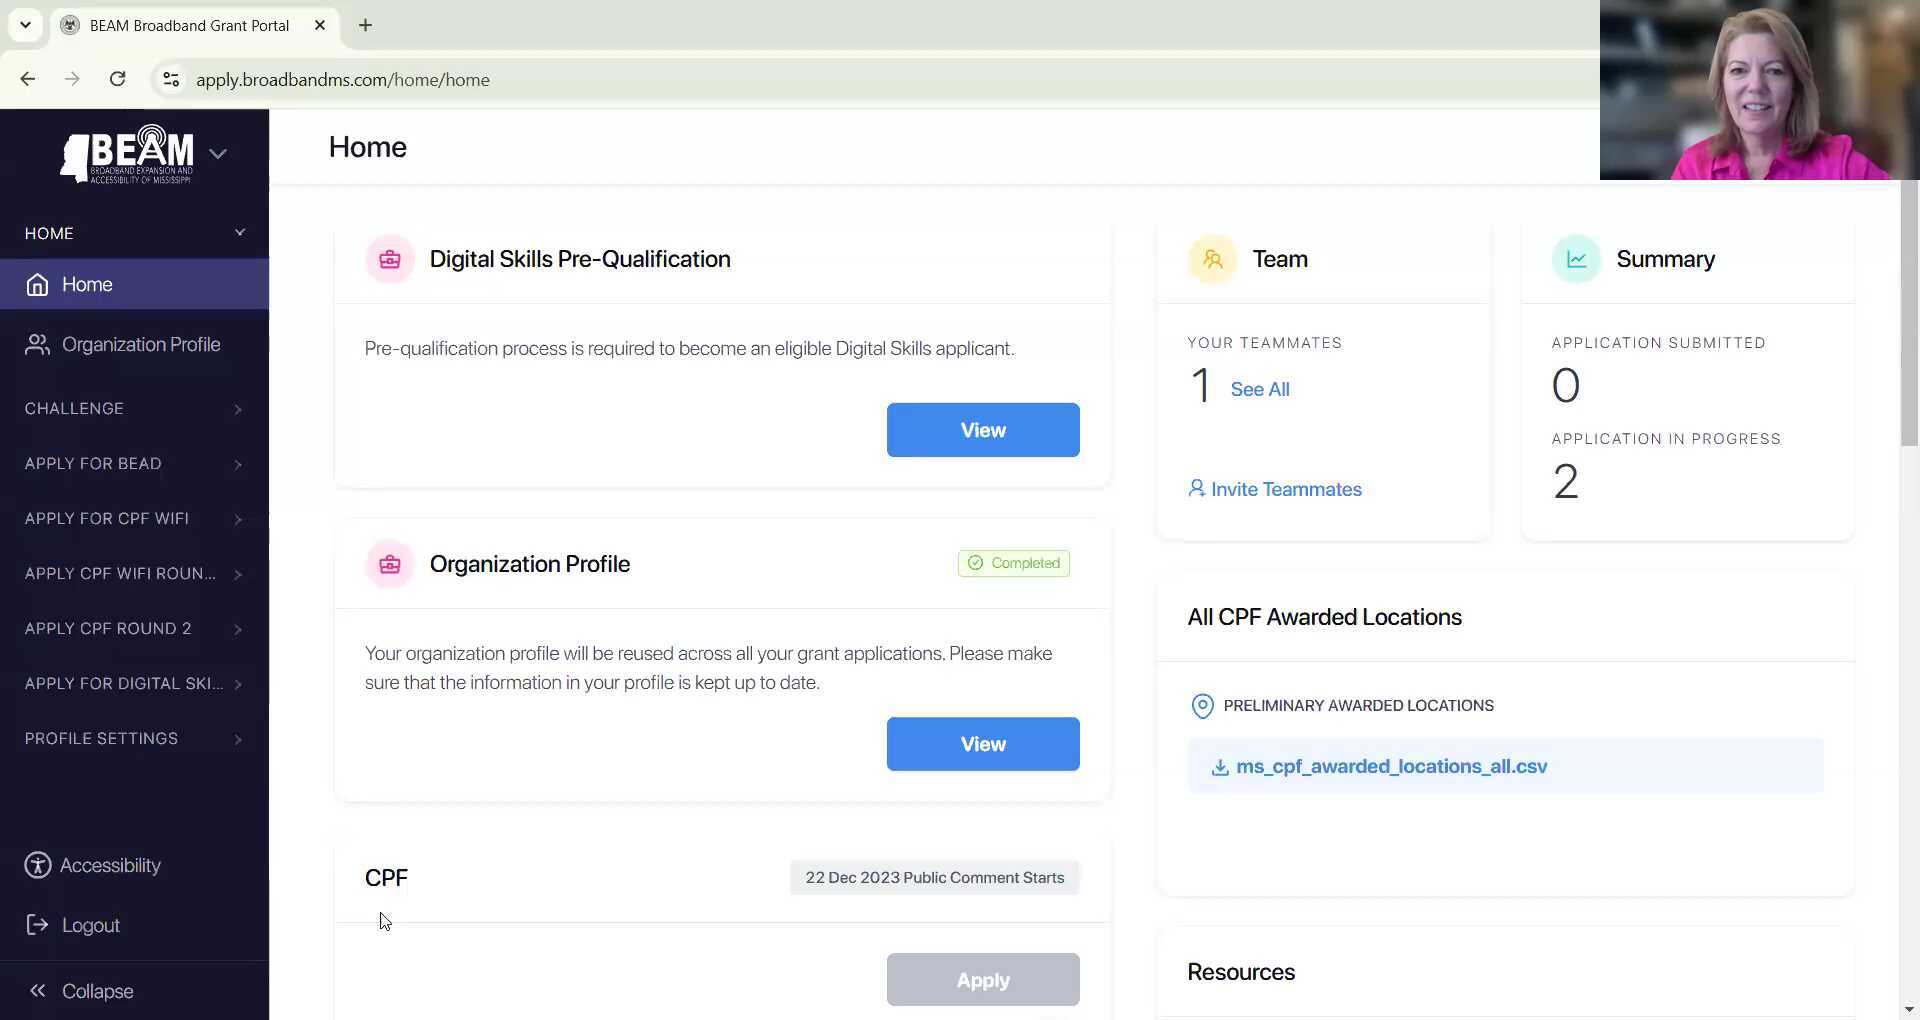Select the APPLY CPF ROUND 2 menu item
Viewport: 1920px width, 1020px height.
[x=108, y=629]
